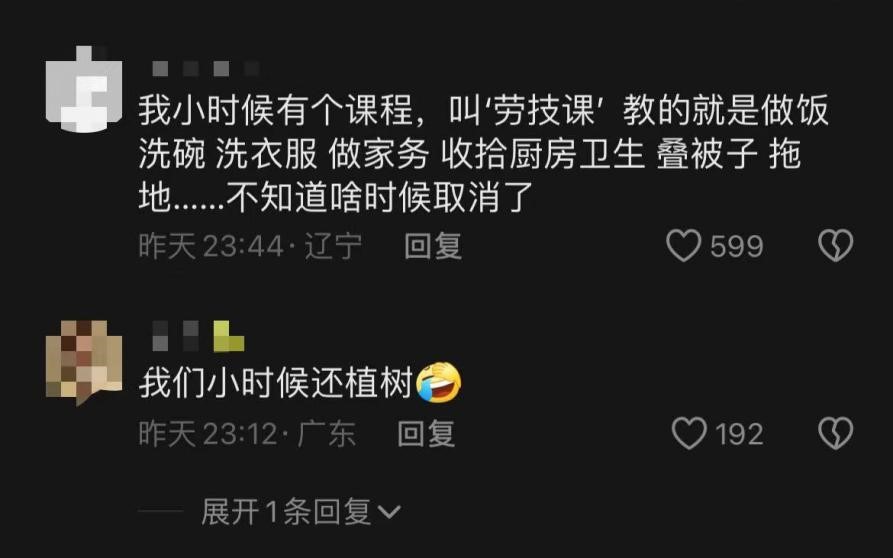Screen dimensions: 893x558
Task: Click the 昨天 23:44 · 辽宁 timestamp
Action: point(251,246)
